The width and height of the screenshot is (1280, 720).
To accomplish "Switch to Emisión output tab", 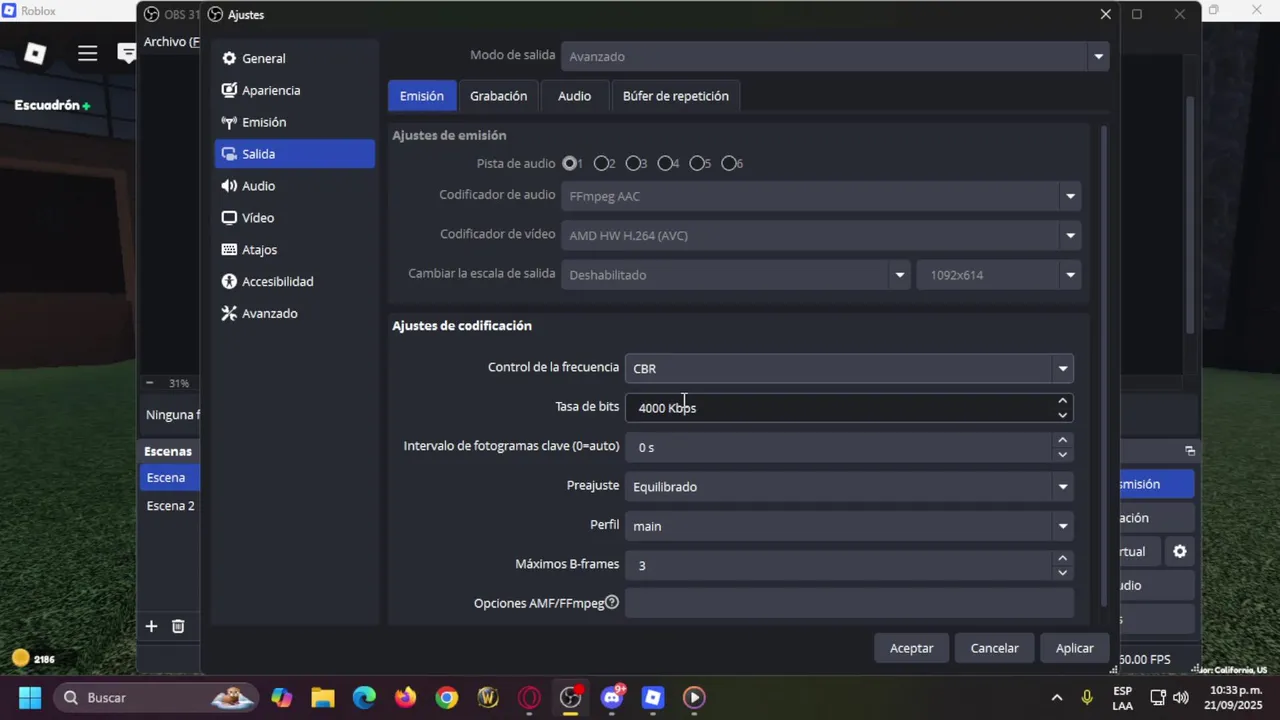I will (x=422, y=96).
